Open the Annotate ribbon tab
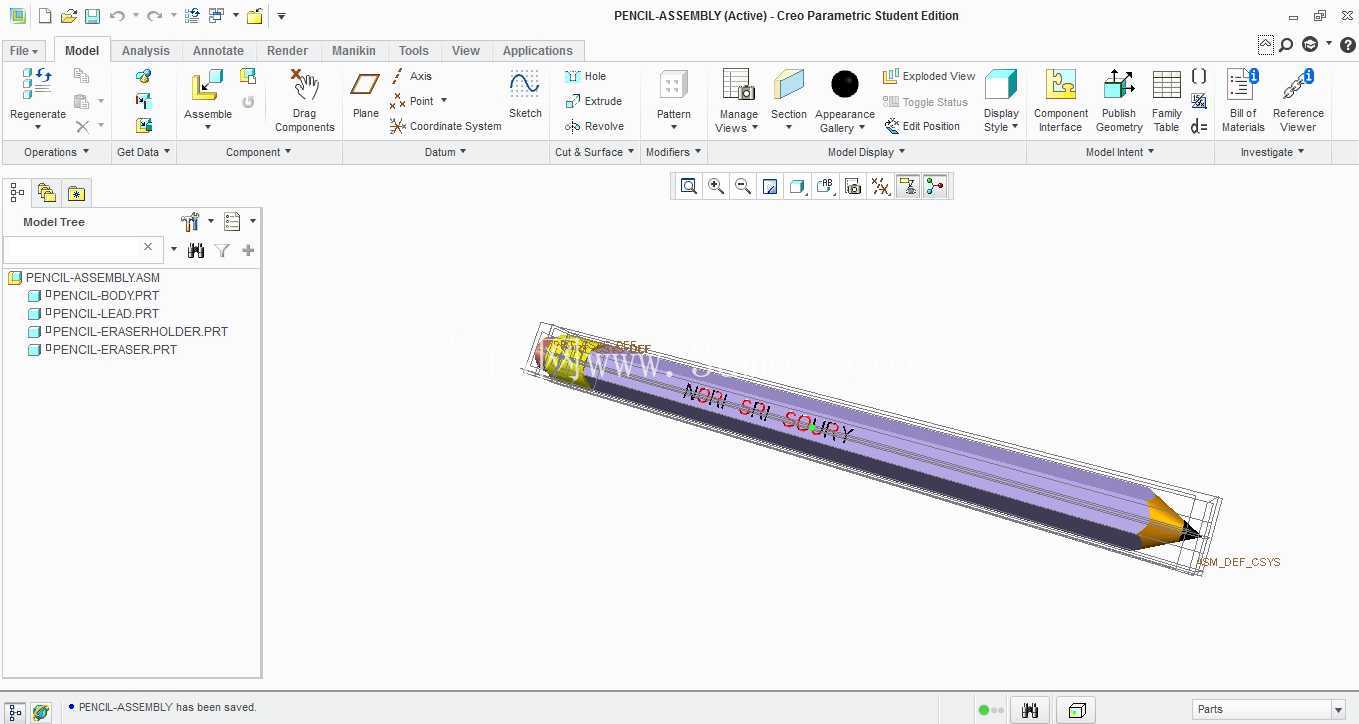1359x724 pixels. point(218,51)
